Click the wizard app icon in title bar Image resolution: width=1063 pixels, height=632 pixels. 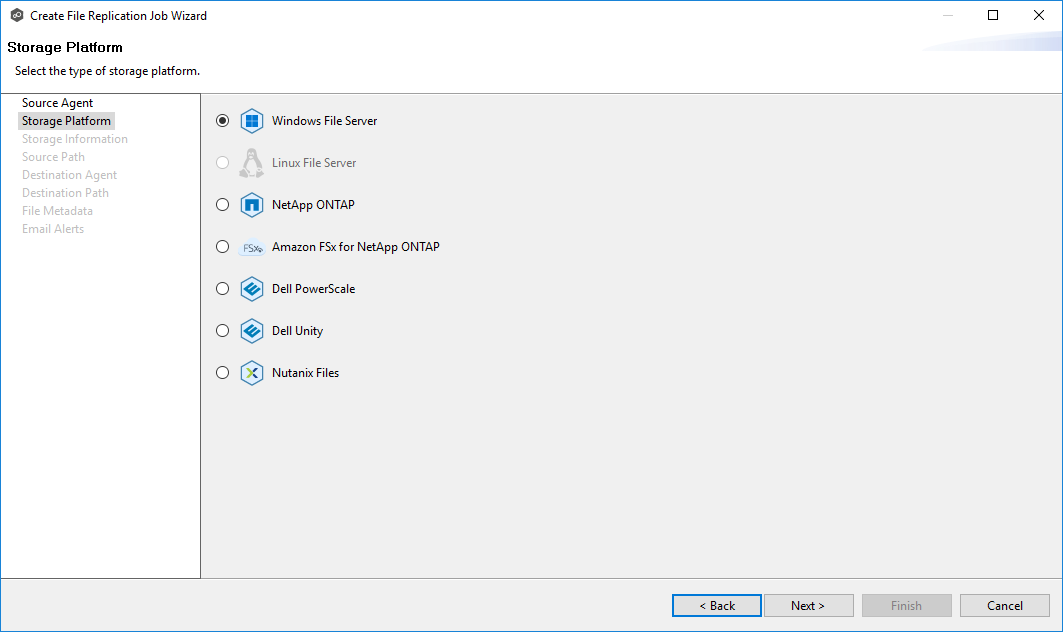click(x=17, y=15)
